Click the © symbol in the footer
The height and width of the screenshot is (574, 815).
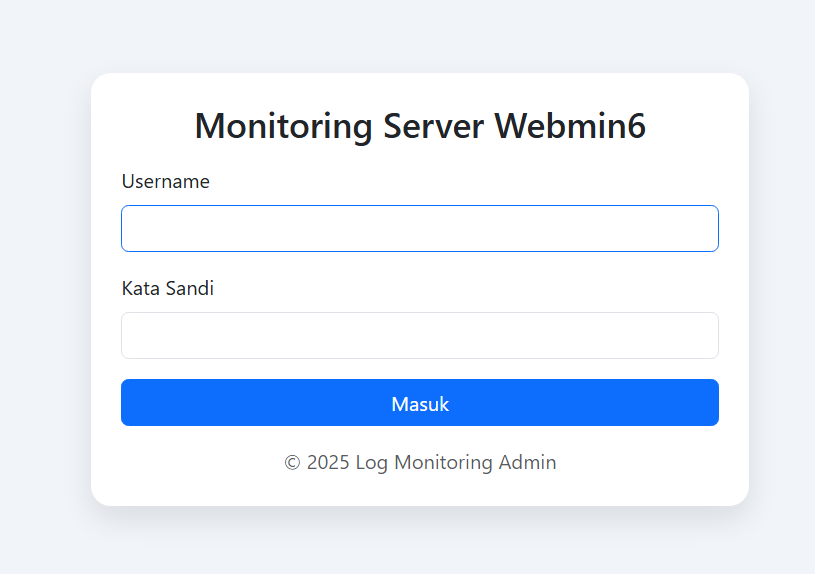point(292,463)
